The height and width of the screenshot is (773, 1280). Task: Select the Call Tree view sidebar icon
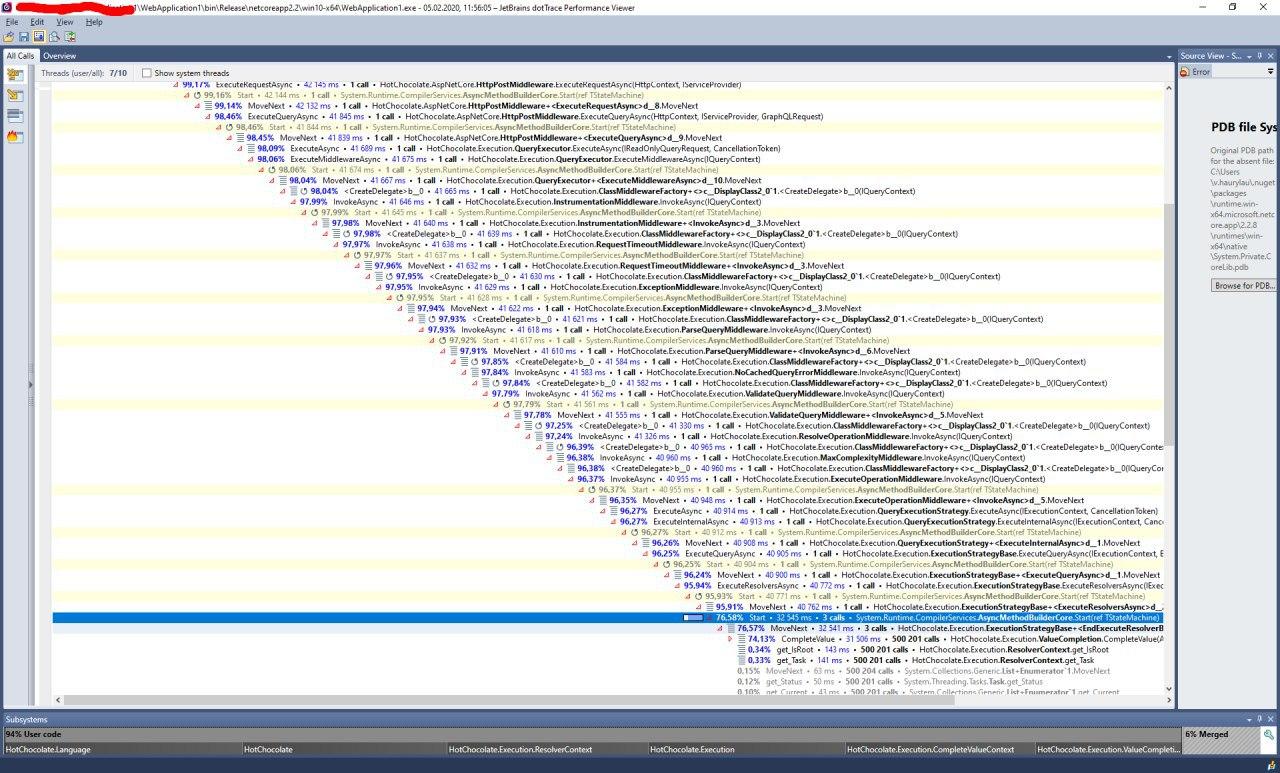[x=15, y=75]
